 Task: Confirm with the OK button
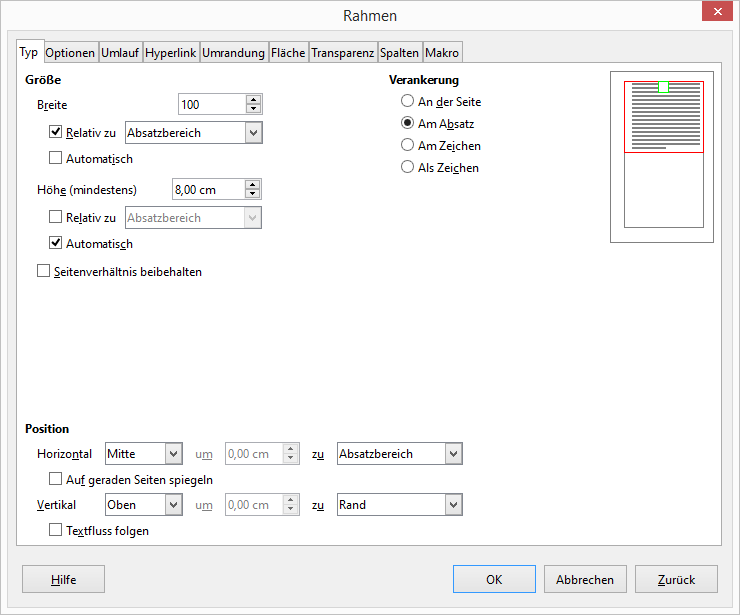click(494, 579)
